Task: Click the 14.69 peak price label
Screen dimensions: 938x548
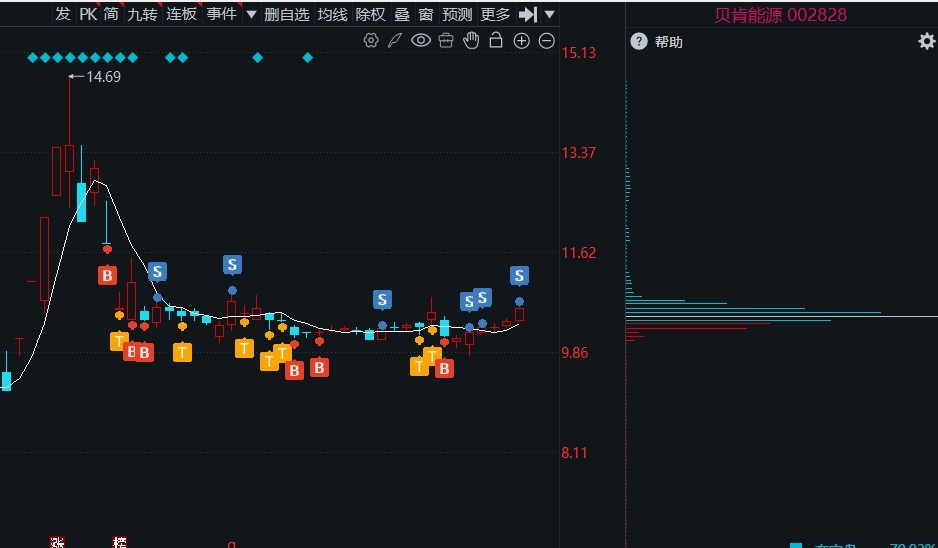Action: 103,77
